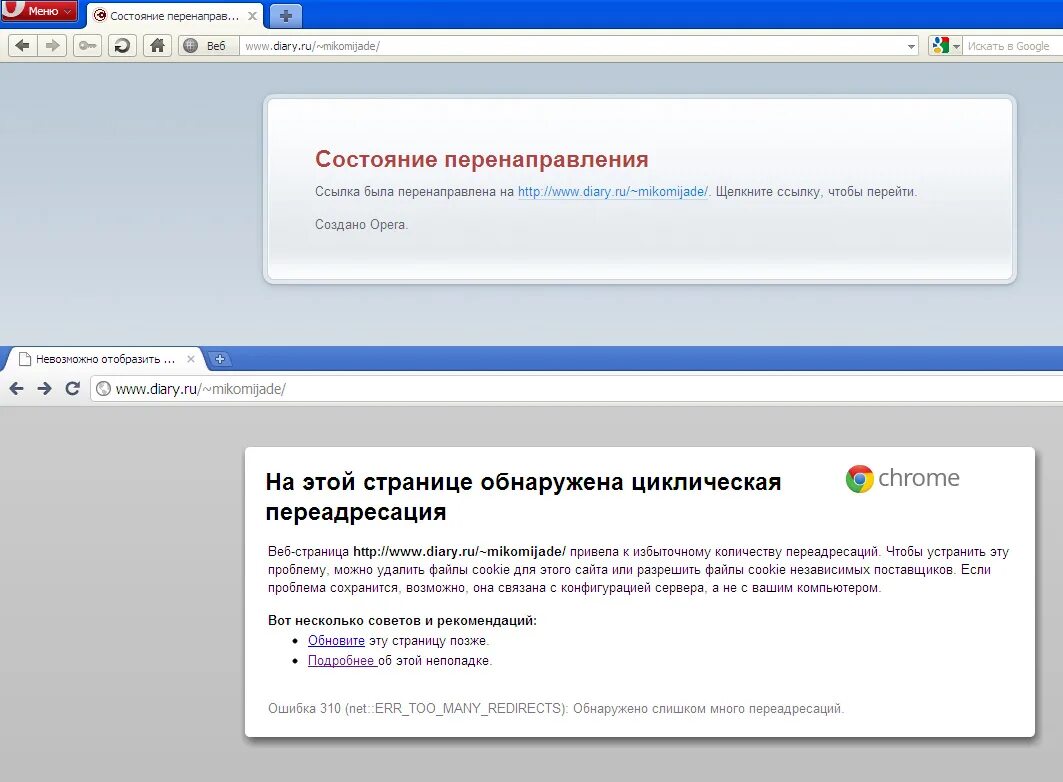Go back in Opera toolbar
The height and width of the screenshot is (782, 1063).
point(22,45)
